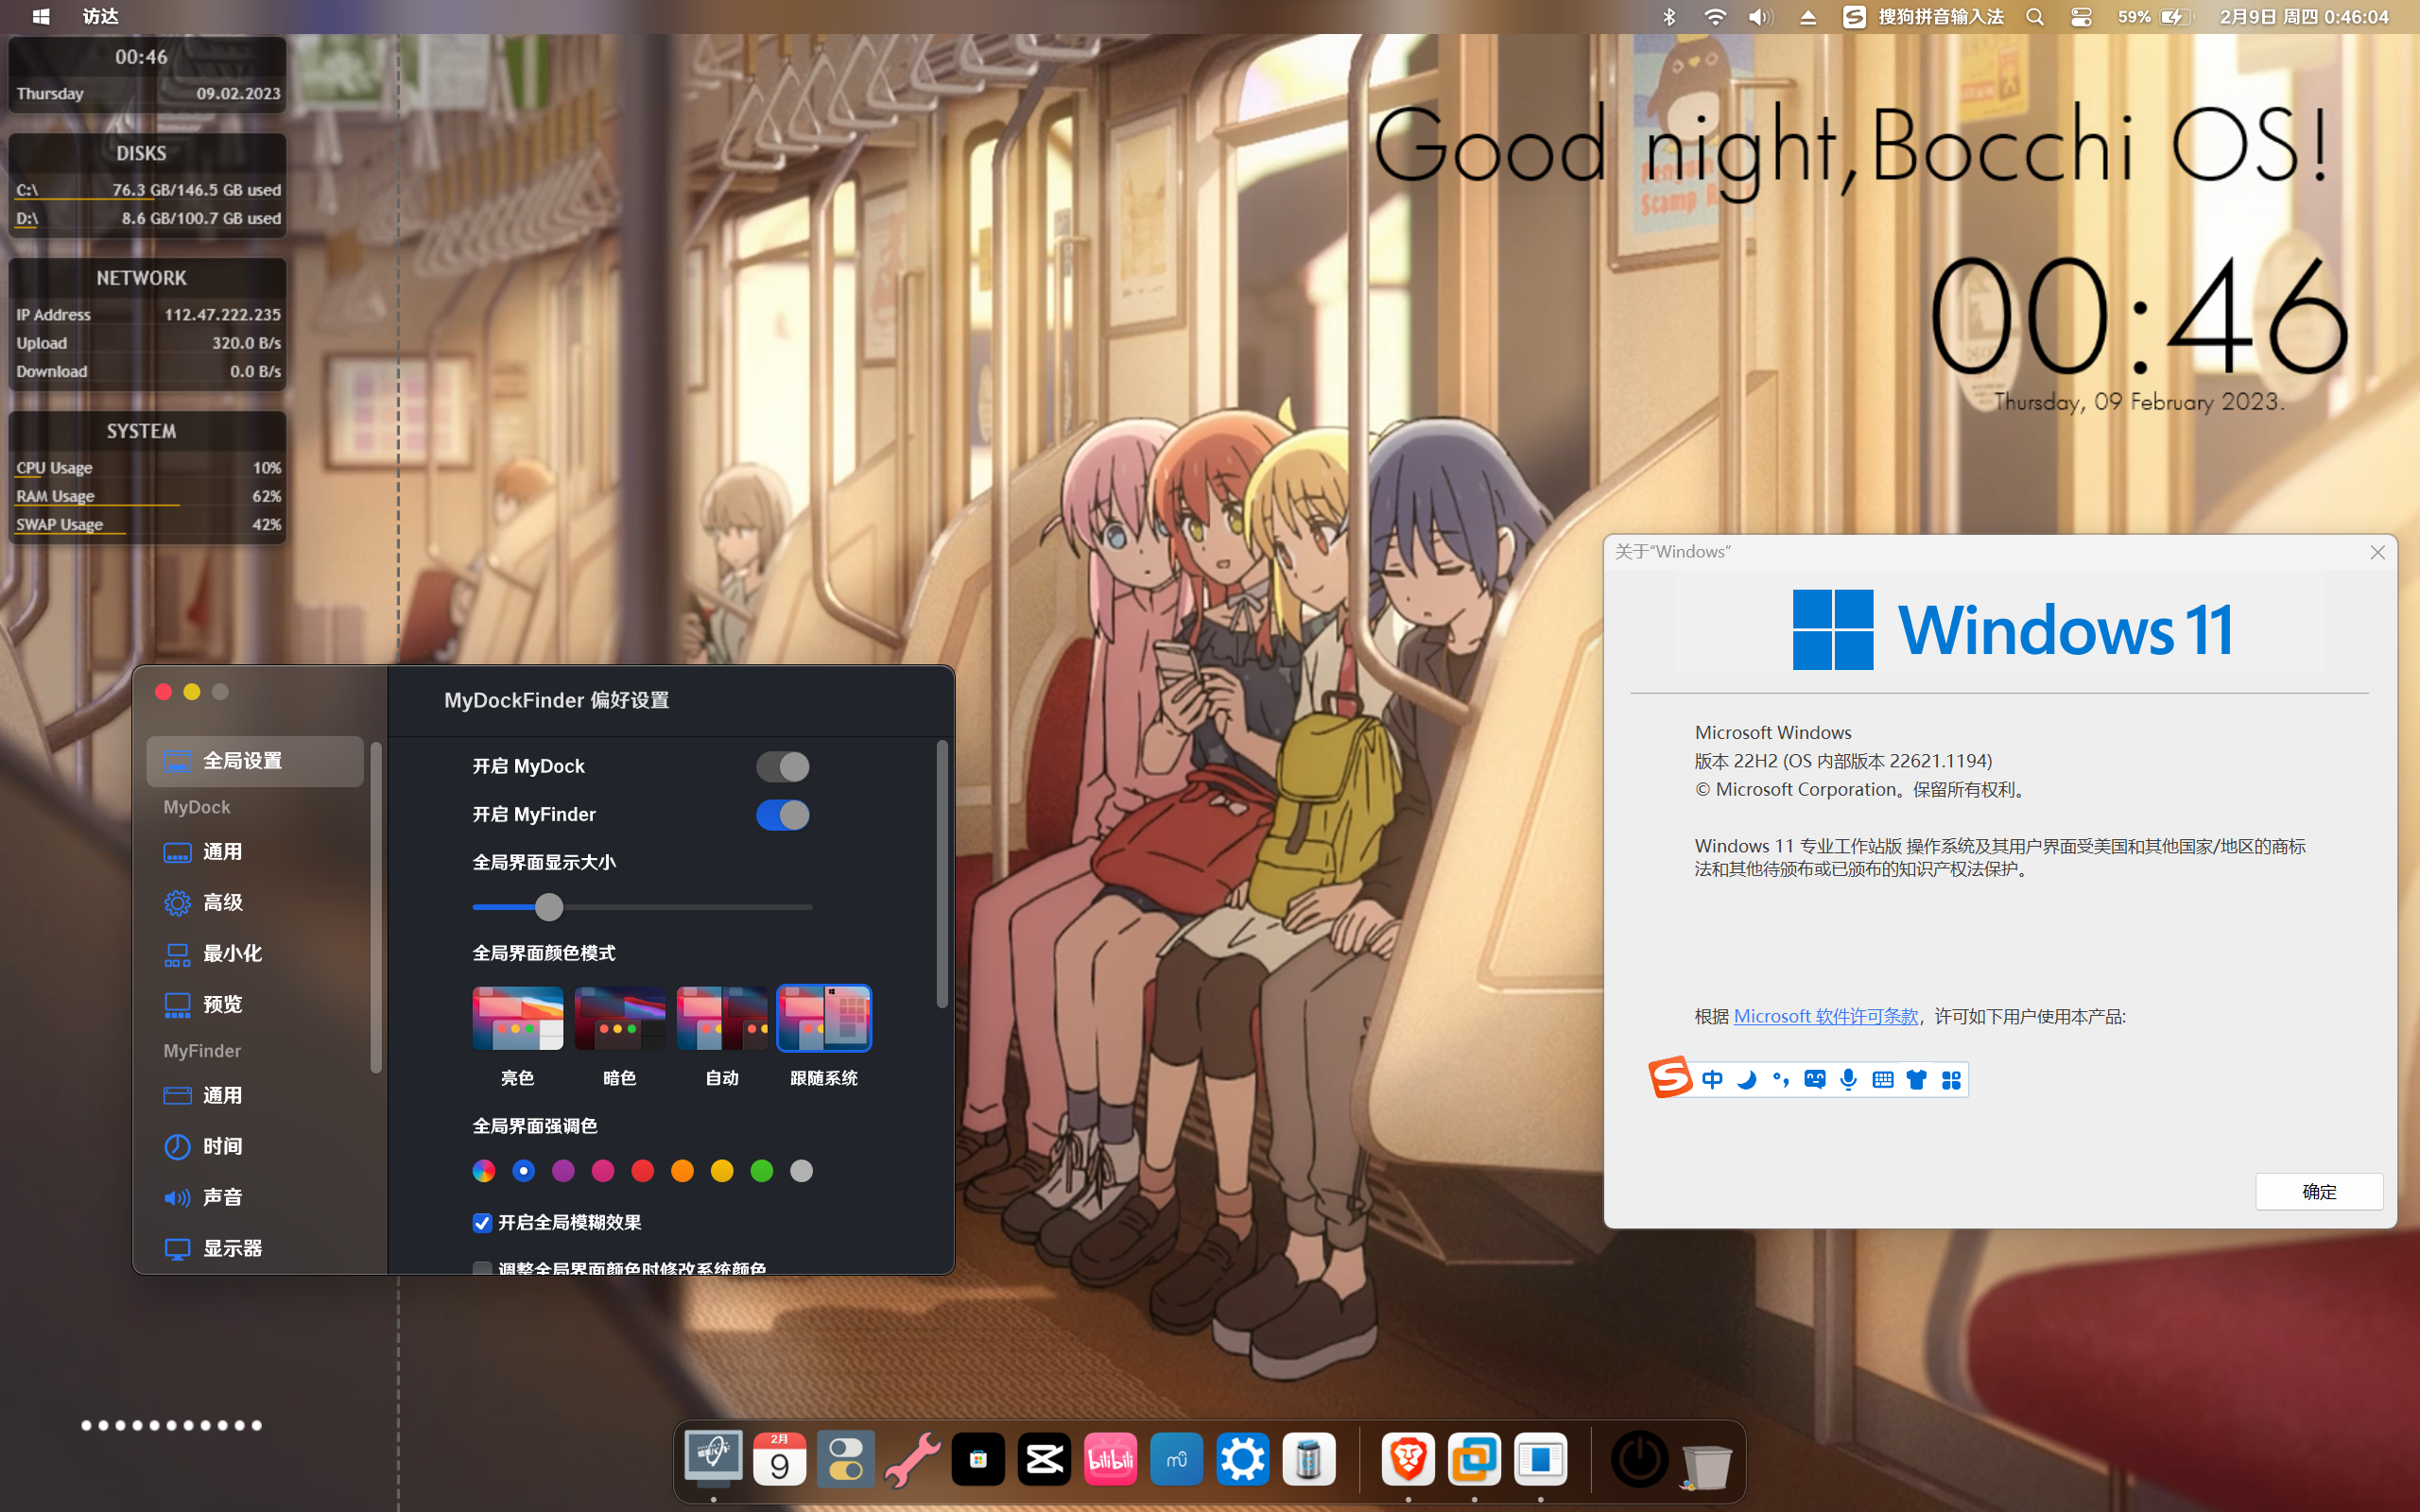Open Microsoft Store from the dock
The width and height of the screenshot is (2420, 1512).
pos(978,1459)
